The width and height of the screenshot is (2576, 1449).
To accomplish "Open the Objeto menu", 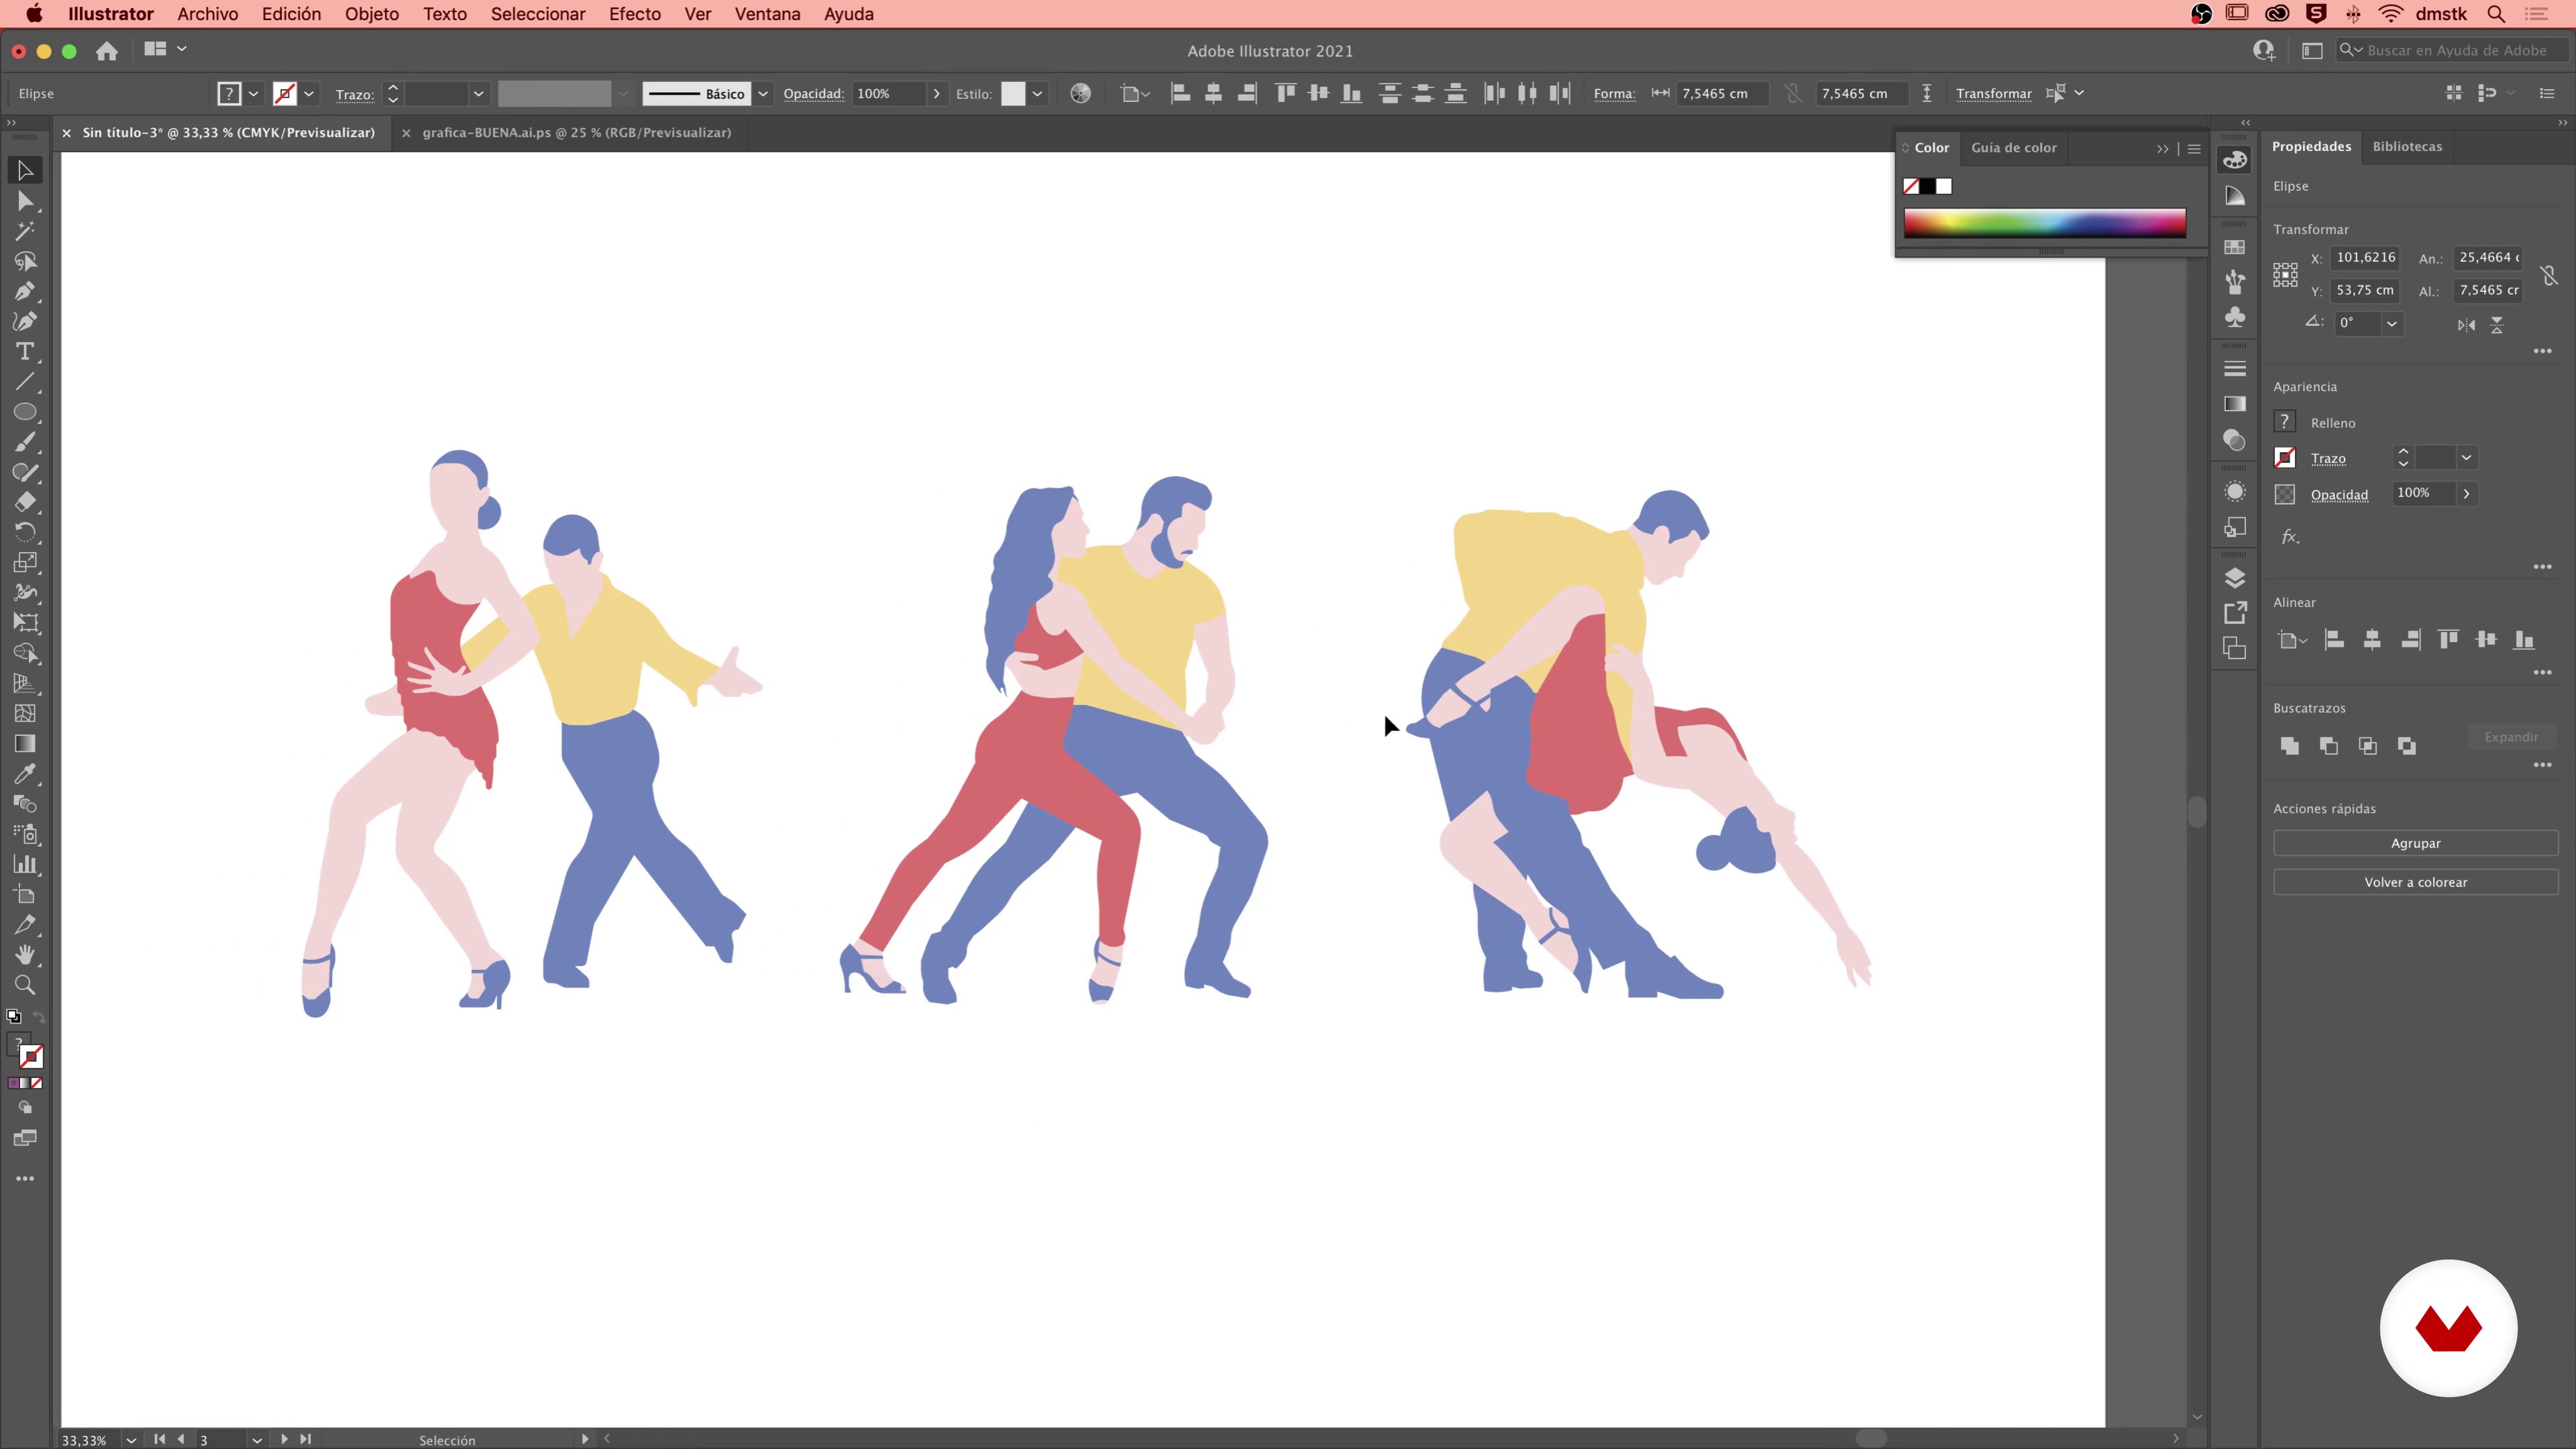I will (371, 14).
